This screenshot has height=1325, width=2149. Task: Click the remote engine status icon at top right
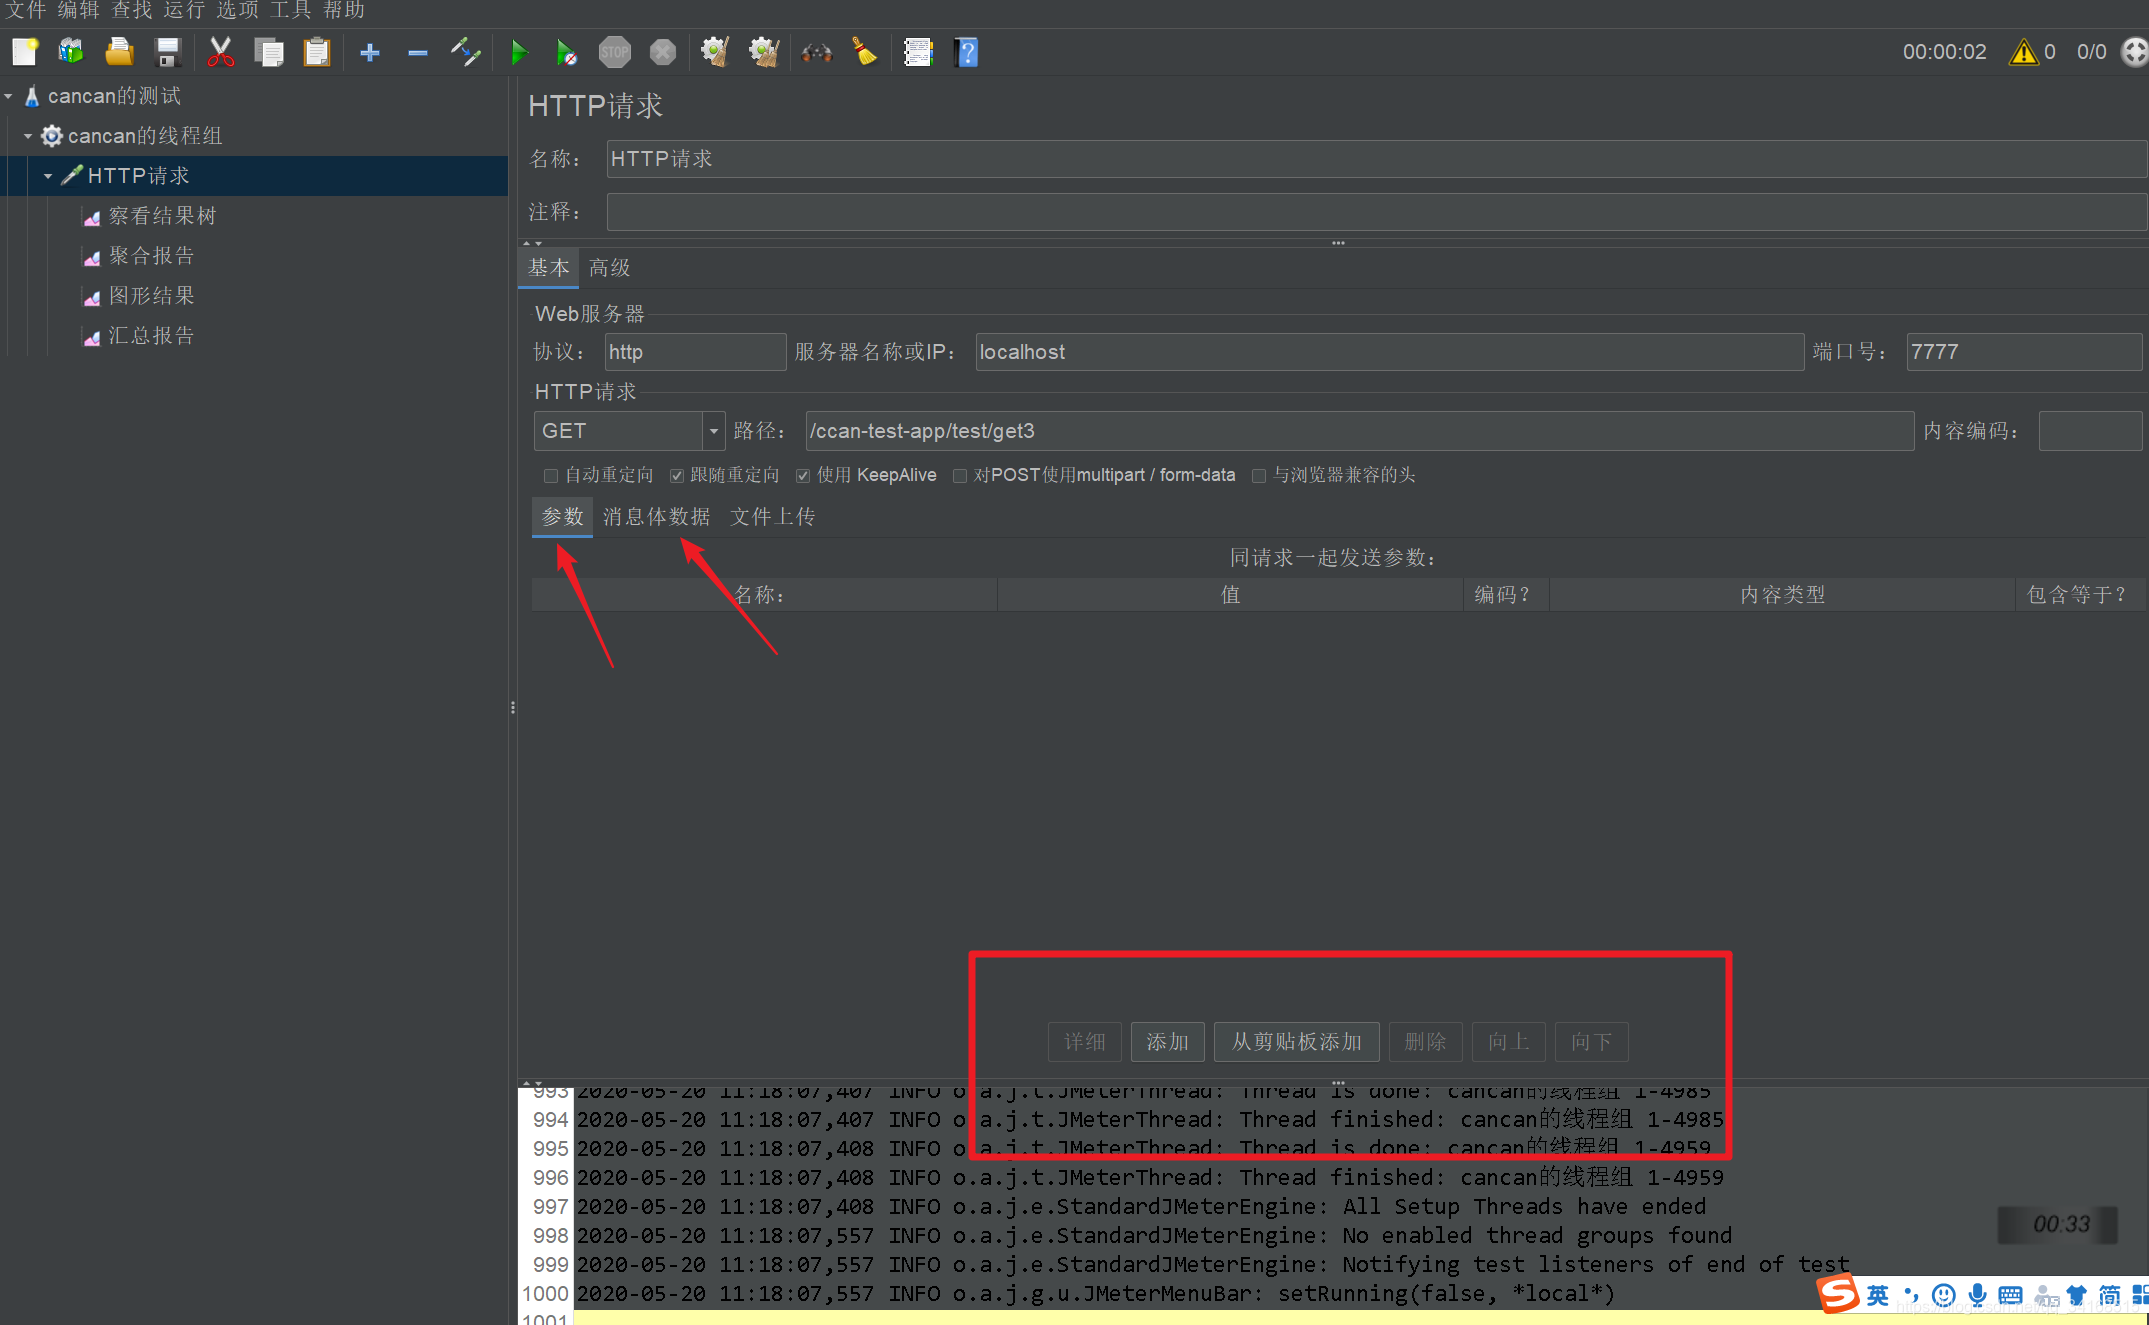click(x=2134, y=52)
